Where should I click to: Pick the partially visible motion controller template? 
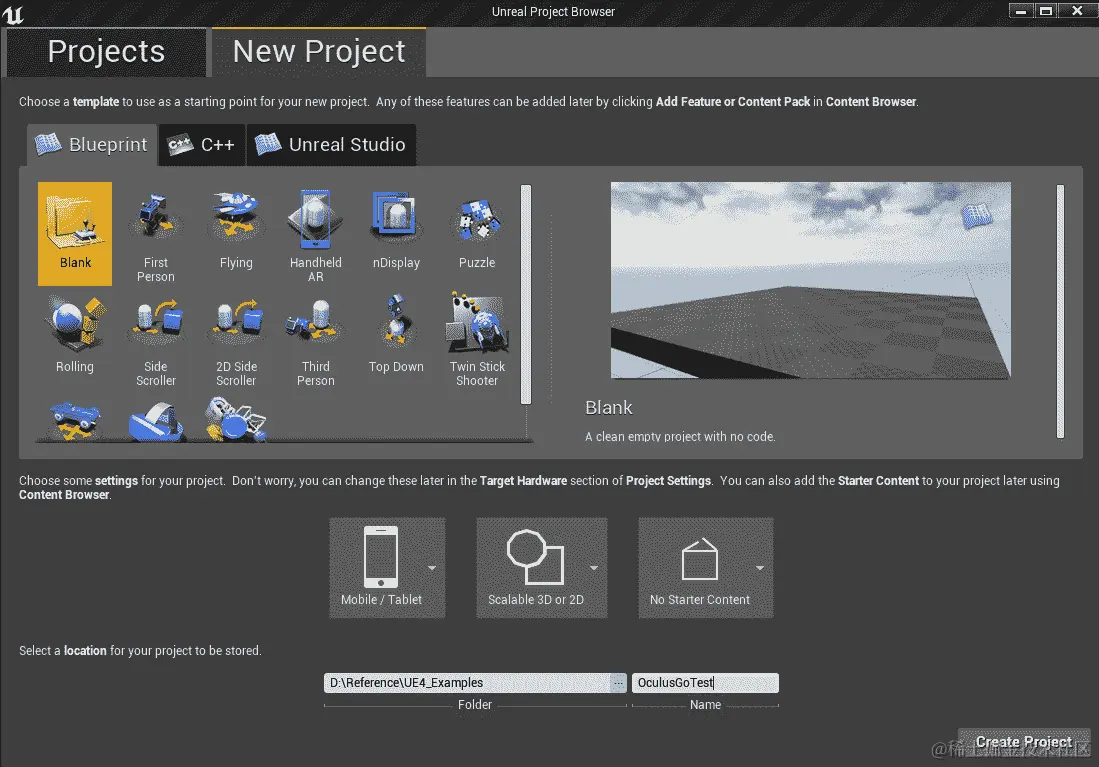point(236,419)
